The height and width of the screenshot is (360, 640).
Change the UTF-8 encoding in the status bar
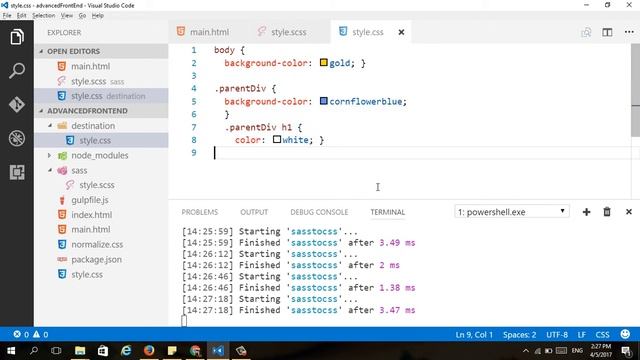pos(557,335)
